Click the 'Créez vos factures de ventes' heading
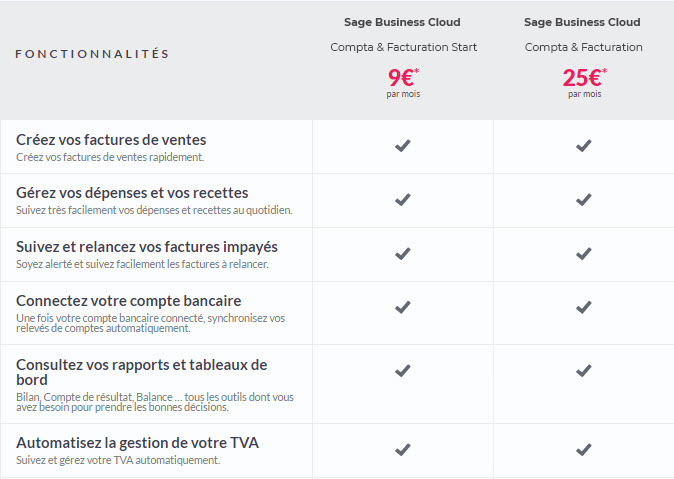The image size is (674, 479). point(111,139)
